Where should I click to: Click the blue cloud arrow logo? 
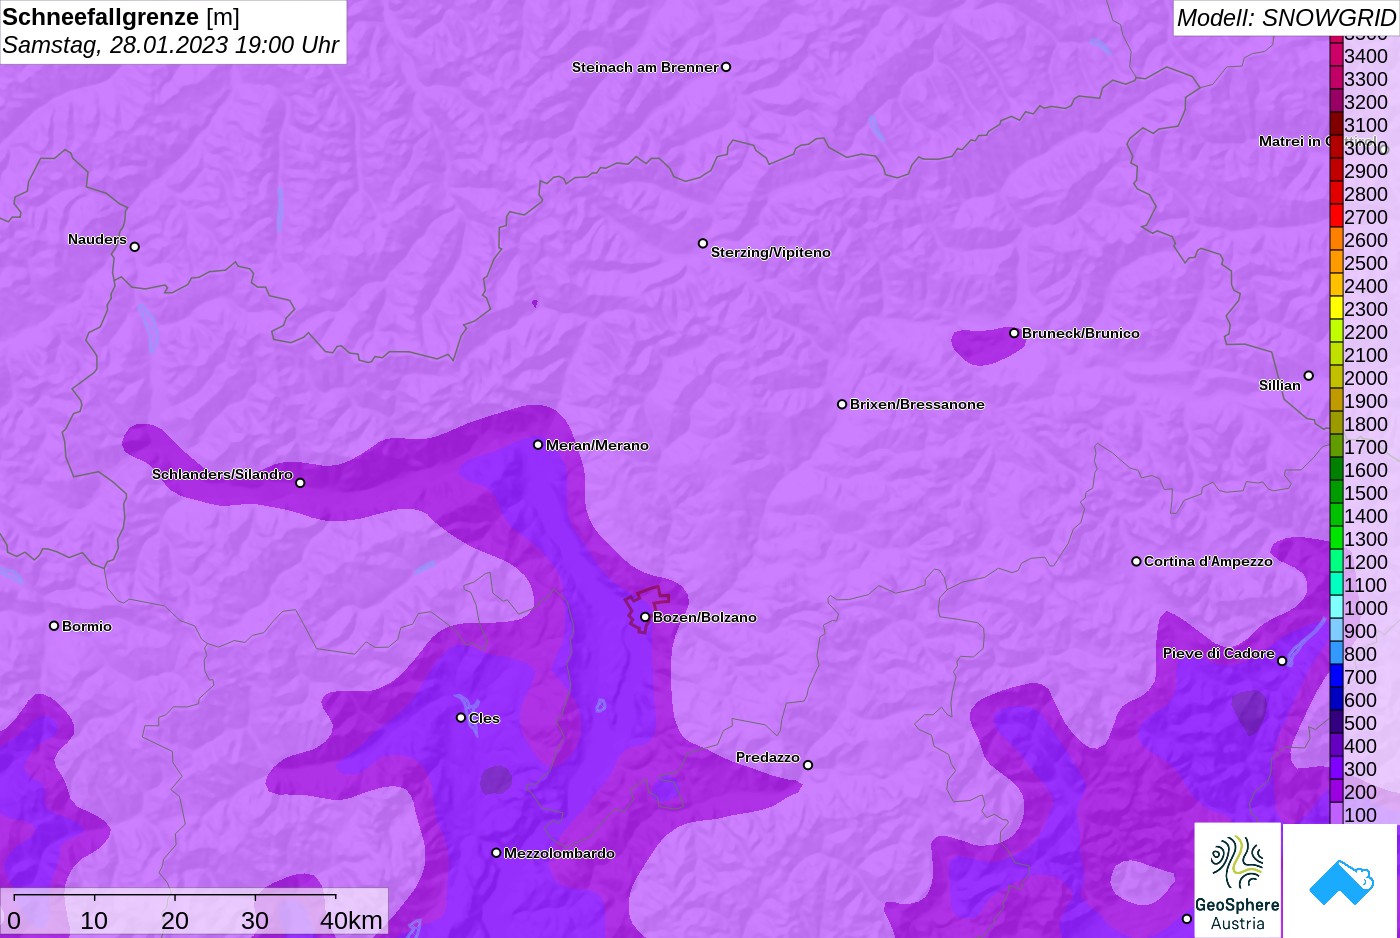coord(1341,881)
